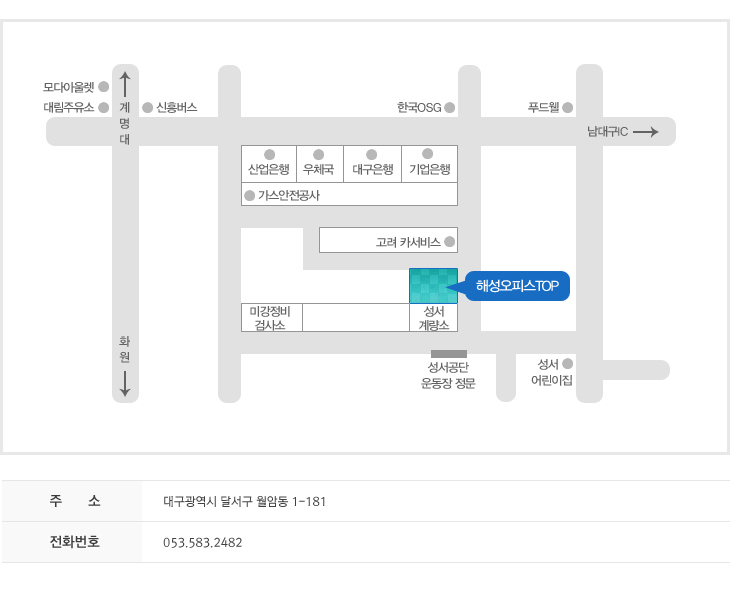
Task: Select the 성서 어린이집 marker dot
Action: click(568, 364)
